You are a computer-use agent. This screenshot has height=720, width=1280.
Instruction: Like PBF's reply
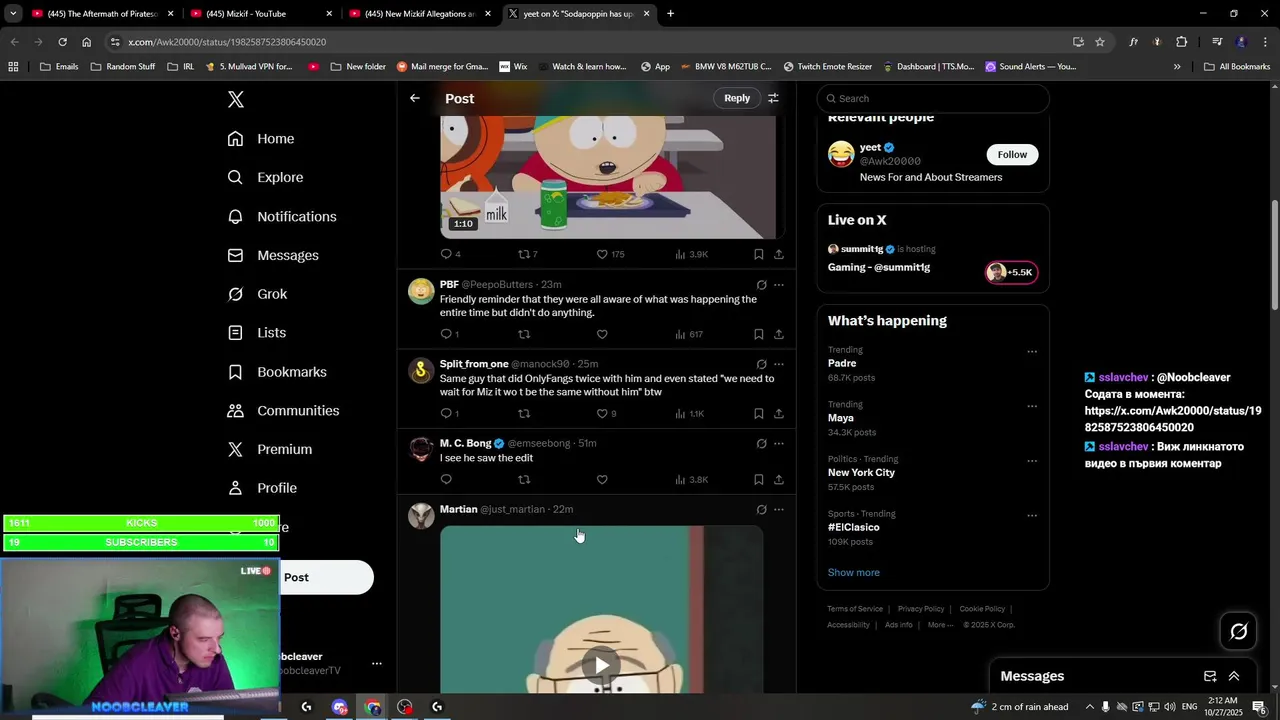602,334
